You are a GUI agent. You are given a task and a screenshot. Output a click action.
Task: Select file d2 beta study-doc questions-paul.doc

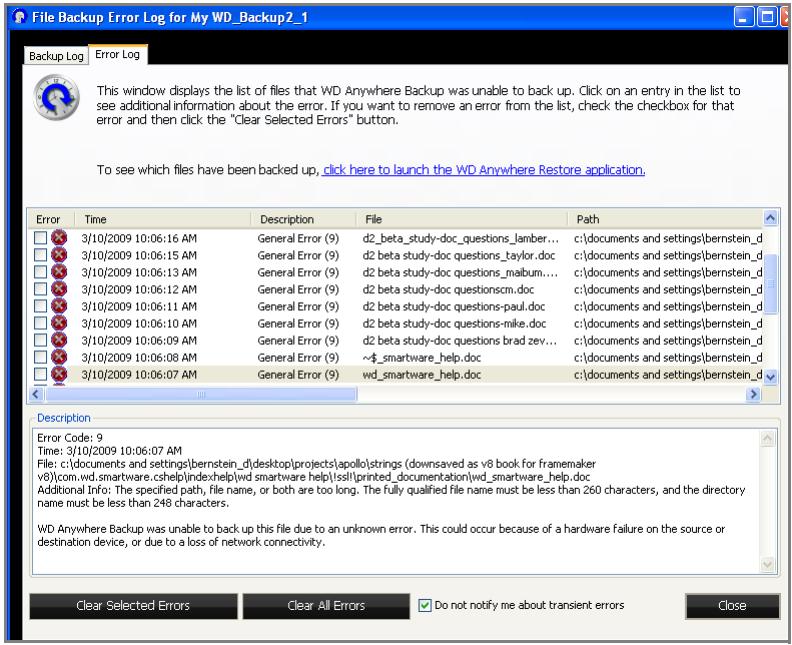coord(454,306)
